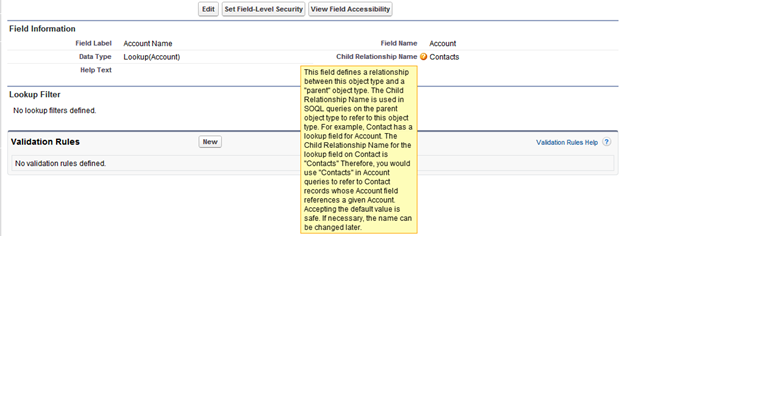Select the Lookup(Account) data type value
Image resolution: width=768 pixels, height=403 pixels.
pos(152,57)
